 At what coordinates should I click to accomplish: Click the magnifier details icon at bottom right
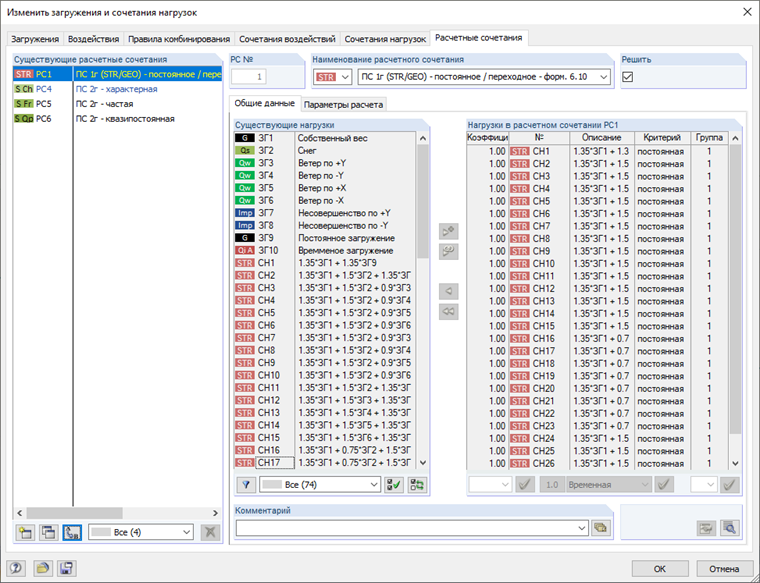tap(729, 528)
